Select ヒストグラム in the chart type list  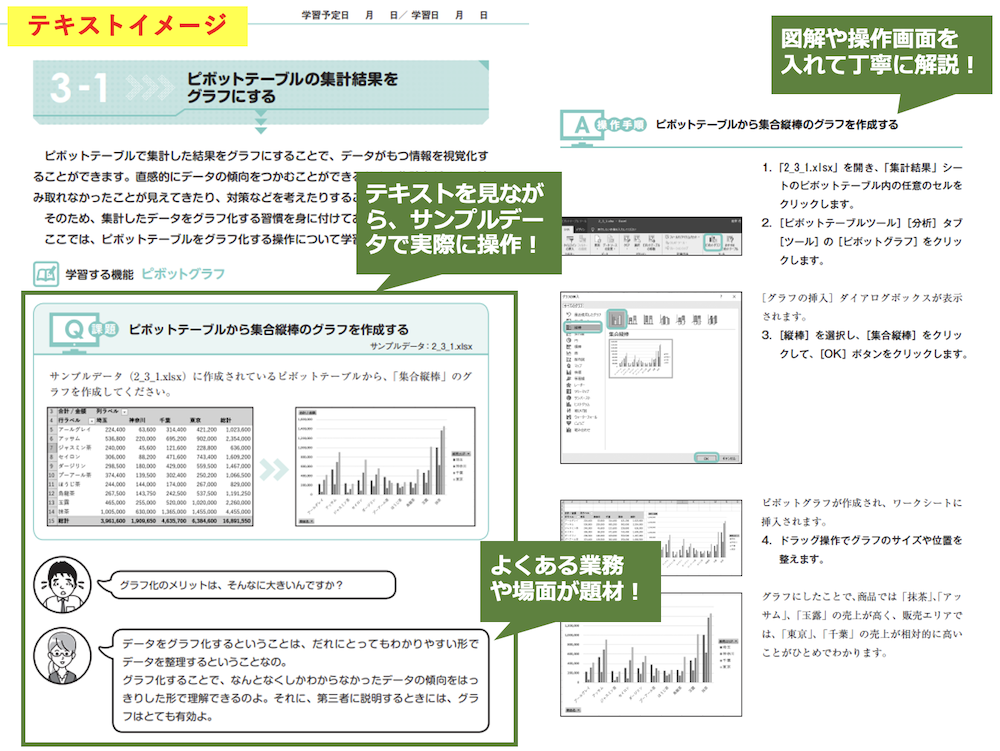578,404
